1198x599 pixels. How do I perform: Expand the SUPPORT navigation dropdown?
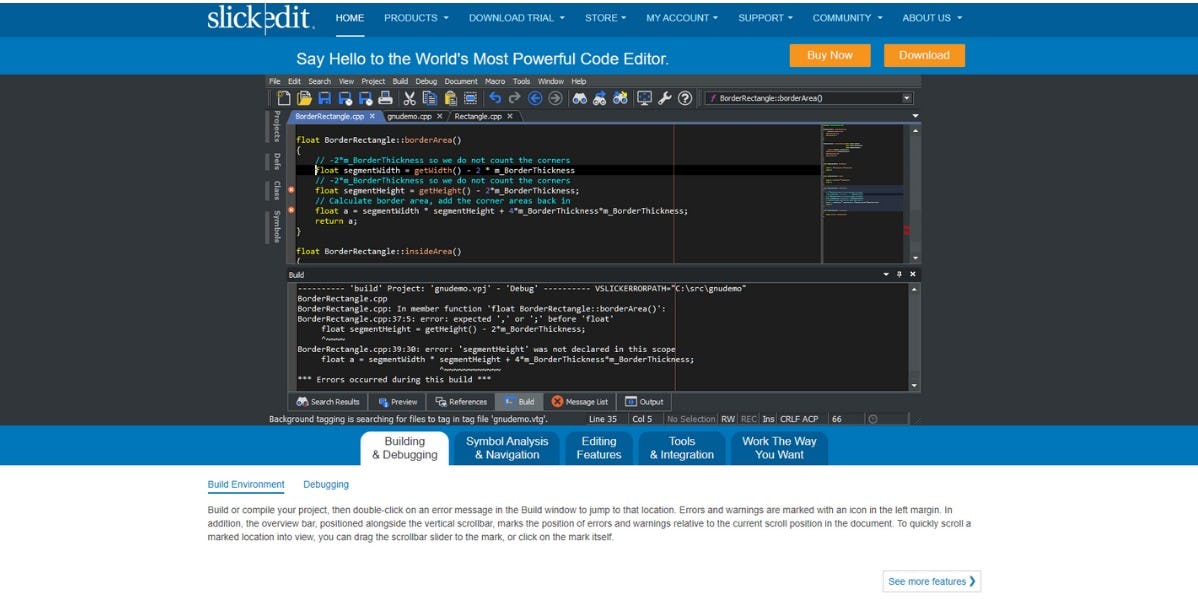765,18
